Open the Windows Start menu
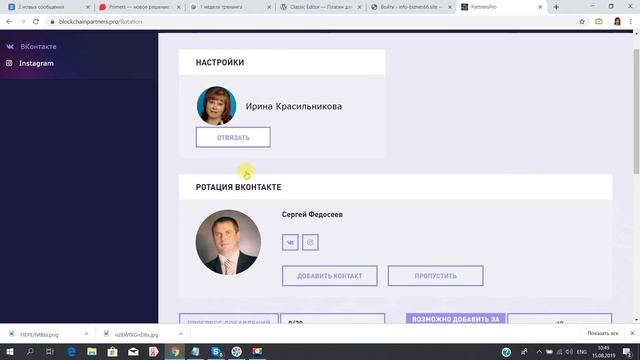640x360 pixels. pos(10,351)
